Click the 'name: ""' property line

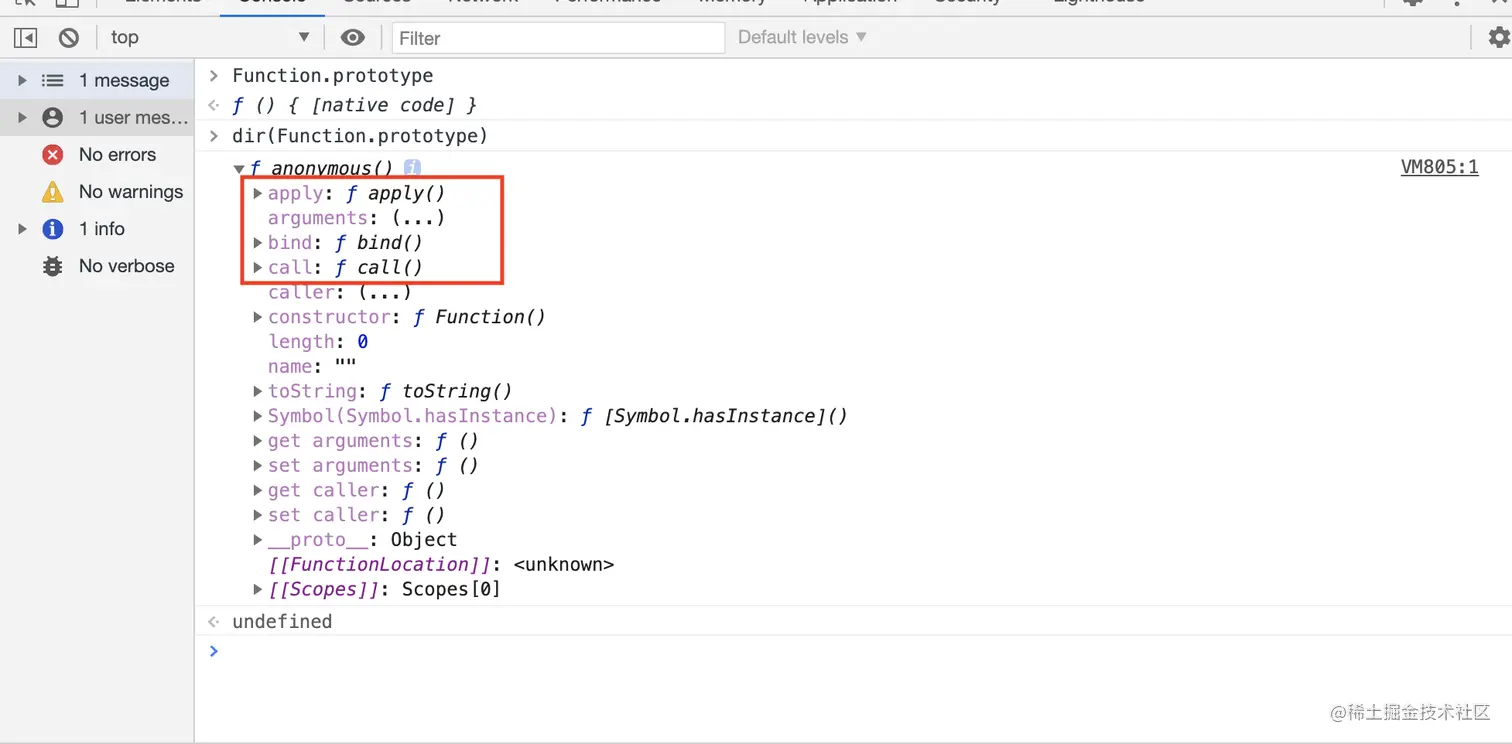pos(312,366)
